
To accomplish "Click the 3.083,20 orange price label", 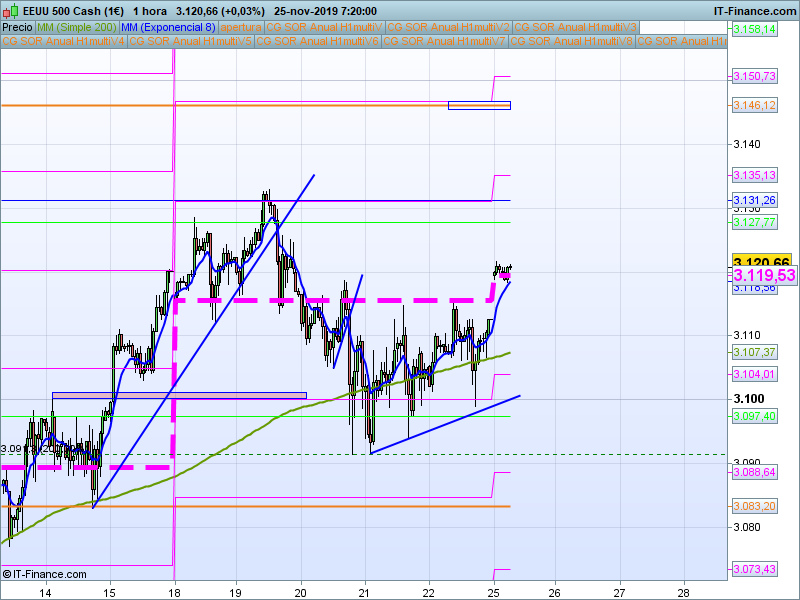I will click(754, 506).
